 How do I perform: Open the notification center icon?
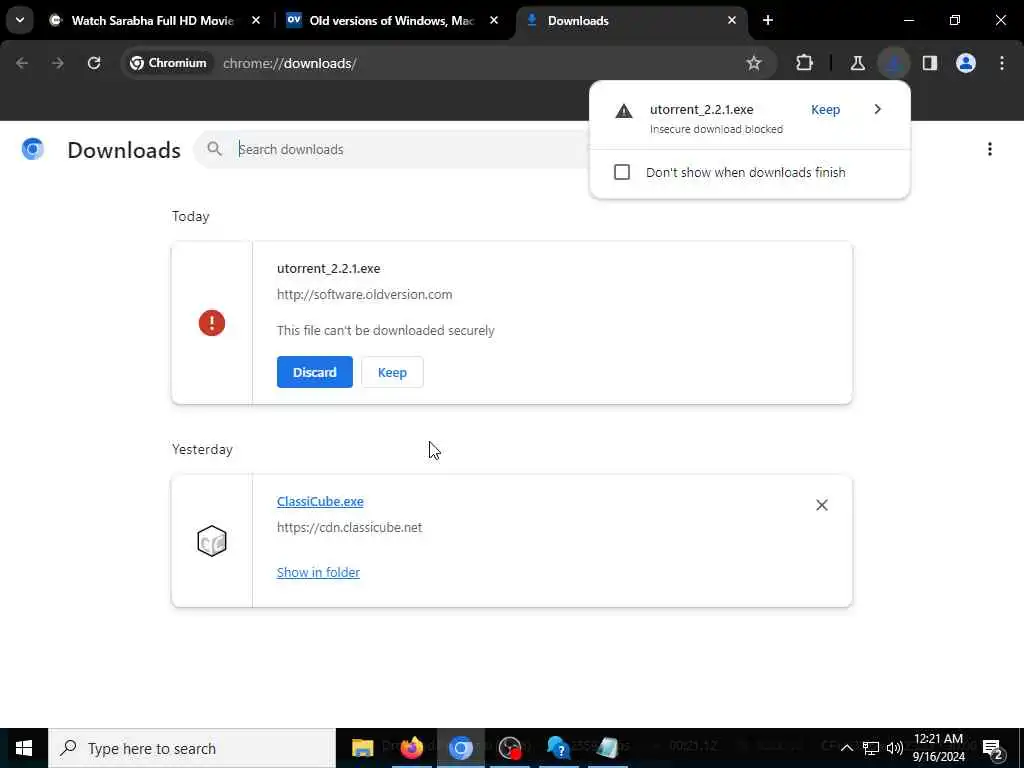(993, 749)
